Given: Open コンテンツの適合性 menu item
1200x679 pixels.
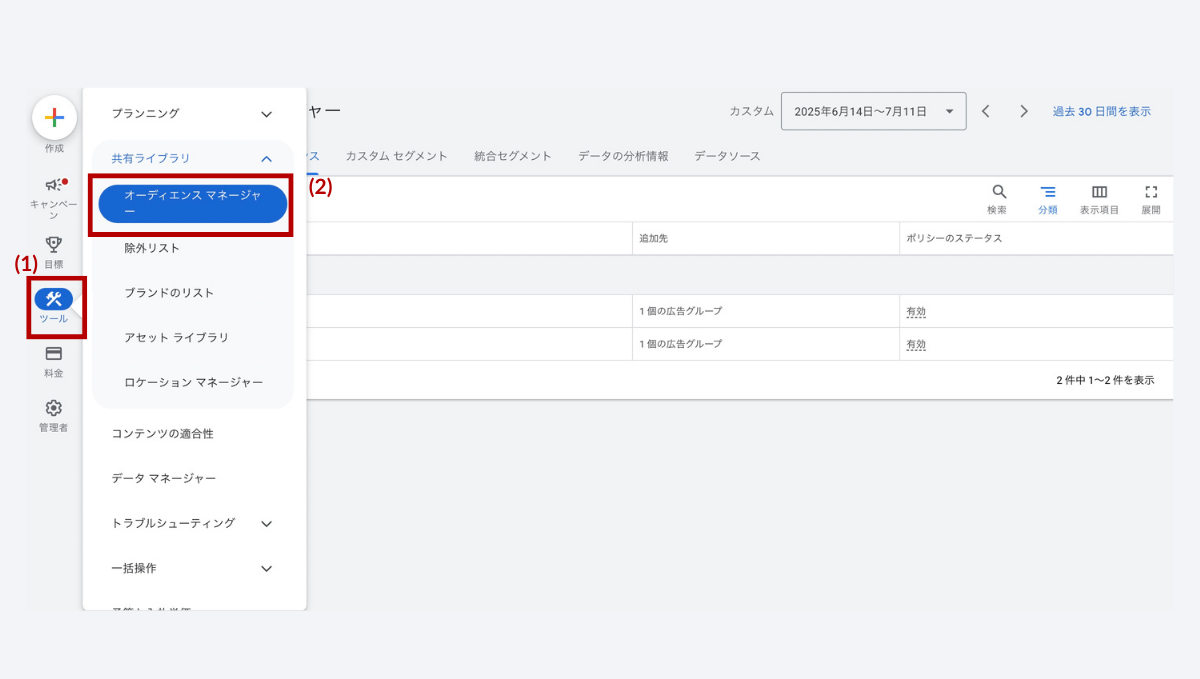Looking at the screenshot, I should coord(162,434).
